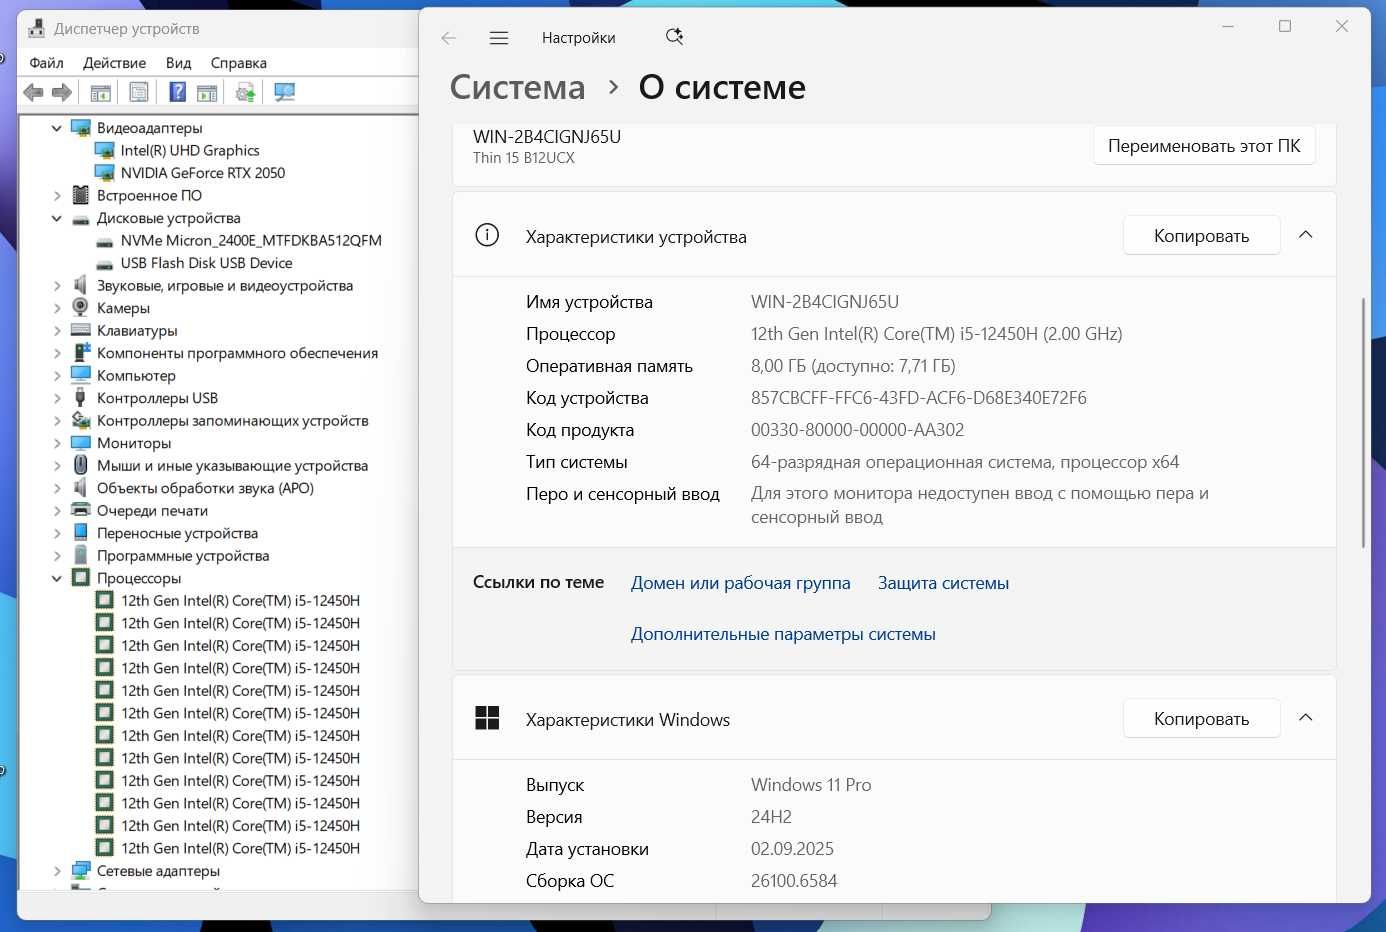Go to Система in the breadcrumb
This screenshot has height=932, width=1386.
(517, 87)
